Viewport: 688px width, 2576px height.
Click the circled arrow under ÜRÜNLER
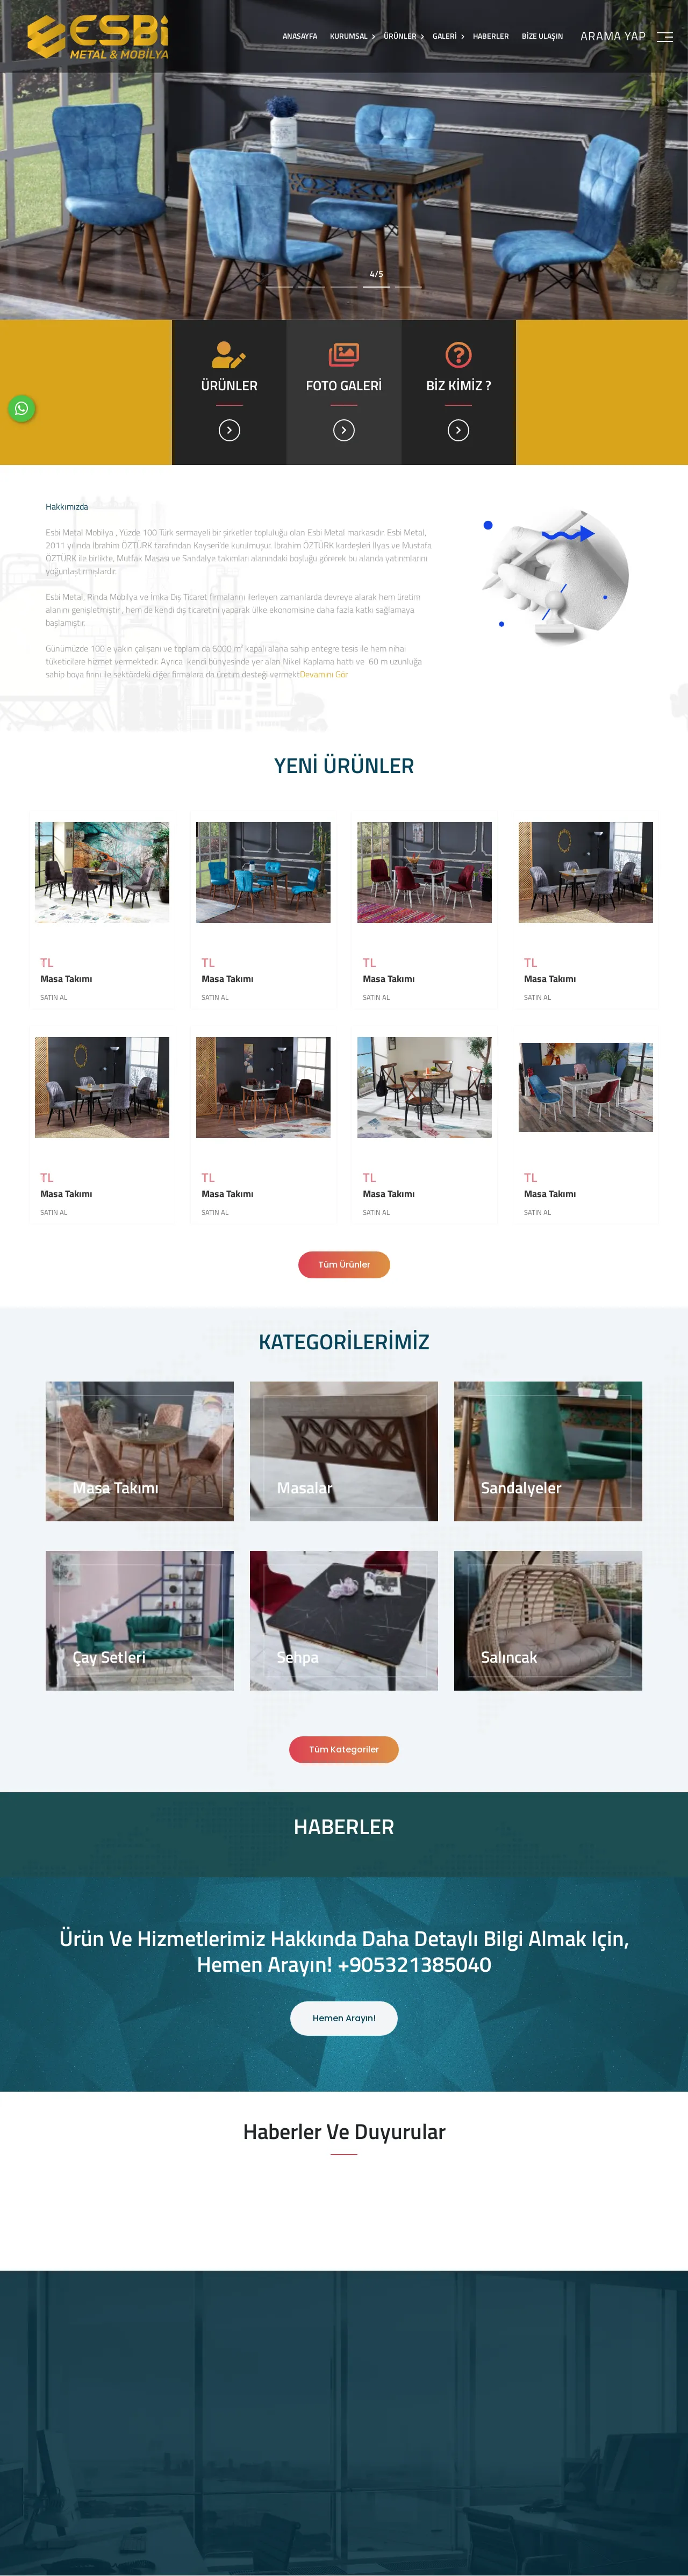click(229, 430)
